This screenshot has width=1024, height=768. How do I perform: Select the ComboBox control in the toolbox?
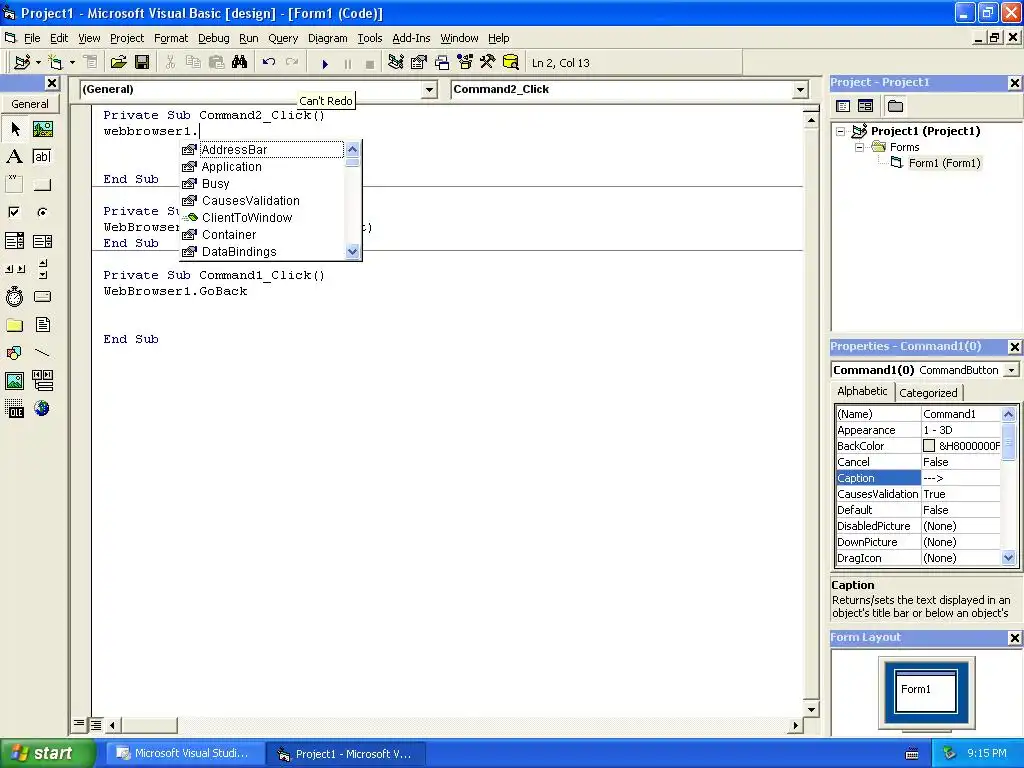point(15,241)
